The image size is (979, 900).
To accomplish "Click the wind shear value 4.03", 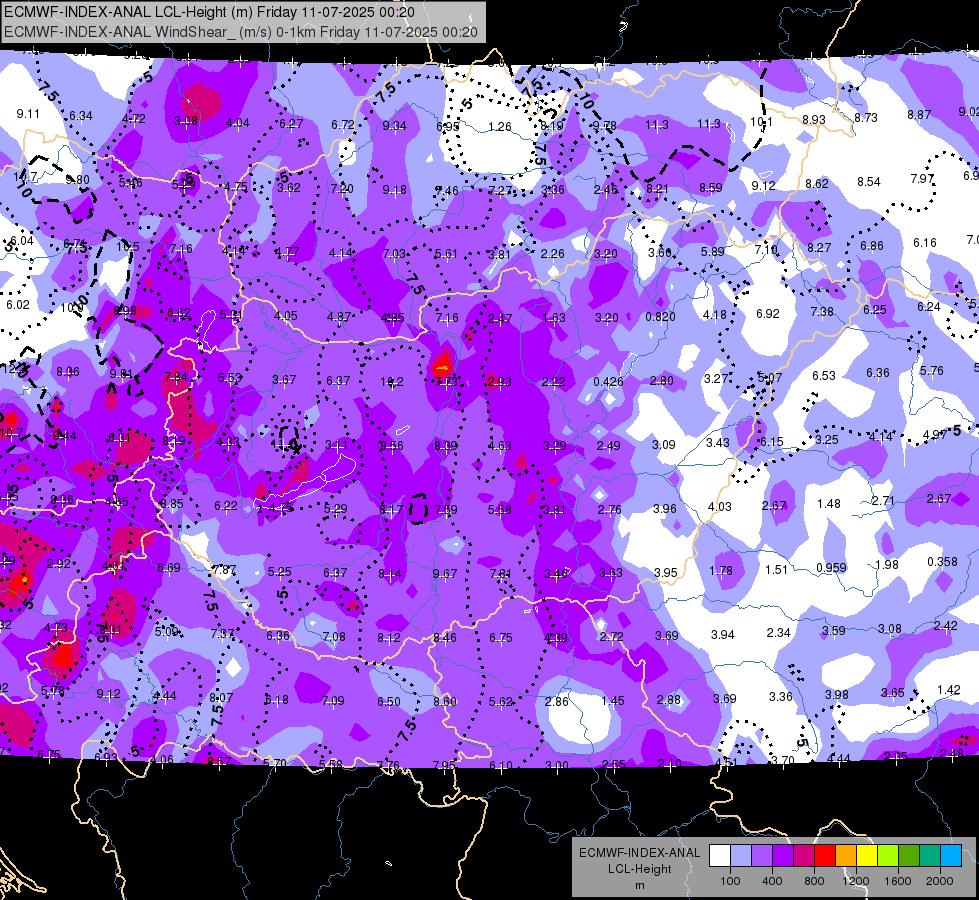I will click(719, 507).
